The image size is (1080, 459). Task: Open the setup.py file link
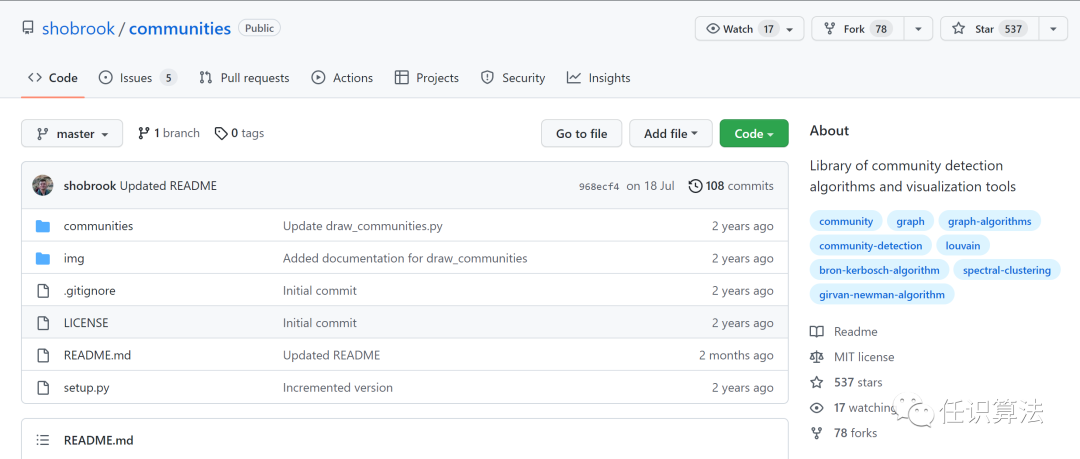click(x=87, y=388)
